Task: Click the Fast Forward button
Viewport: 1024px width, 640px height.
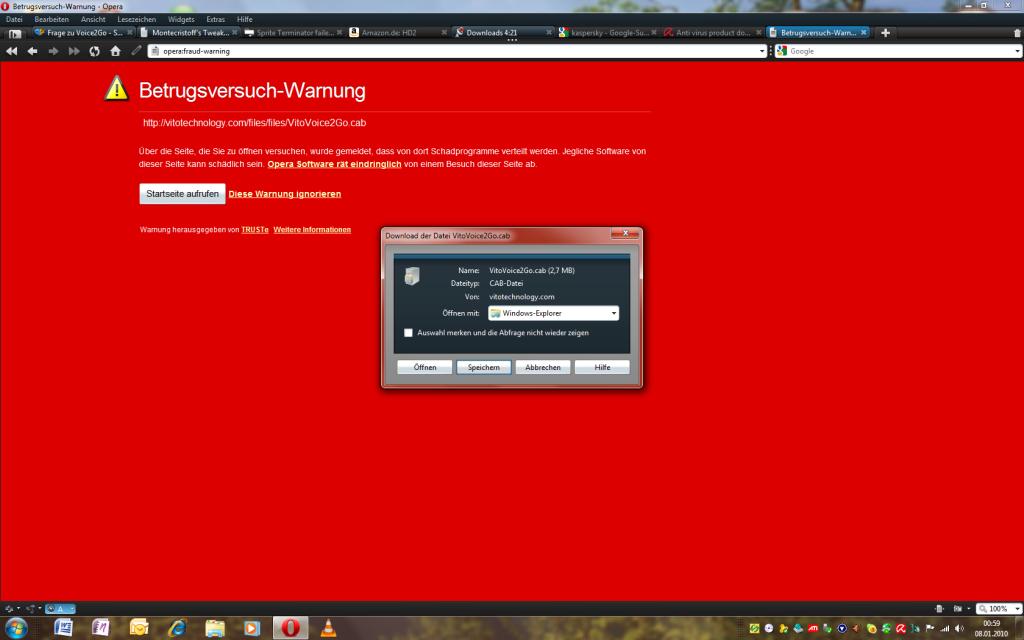Action: coord(74,51)
